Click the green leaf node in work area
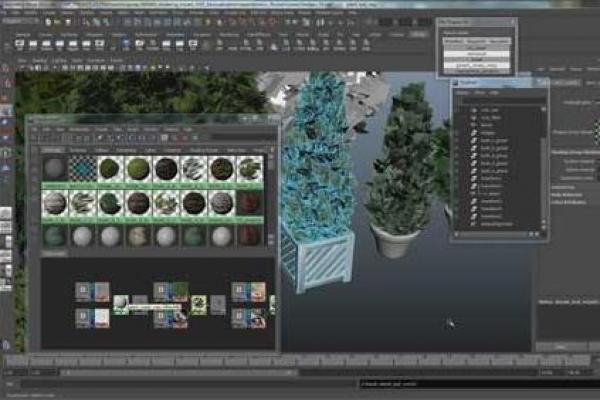This screenshot has width=600, height=400. point(199,305)
